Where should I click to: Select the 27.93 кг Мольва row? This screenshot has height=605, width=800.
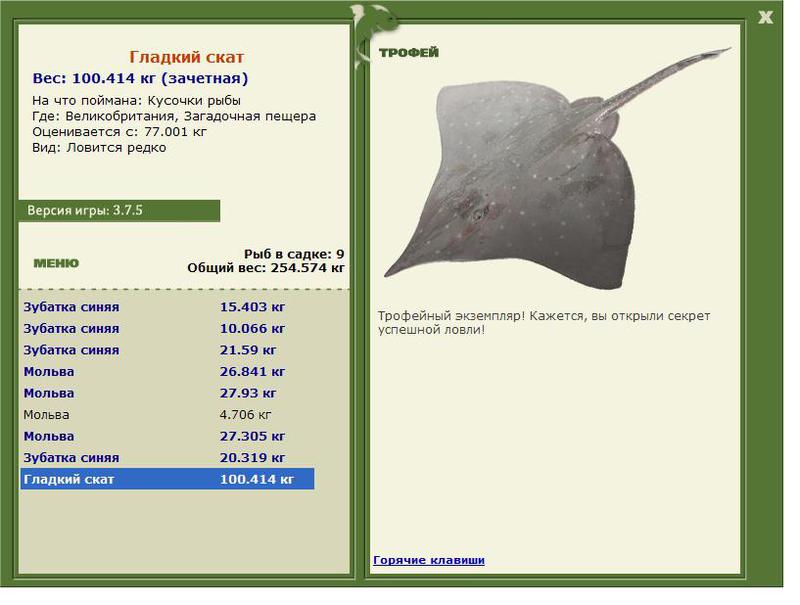167,393
